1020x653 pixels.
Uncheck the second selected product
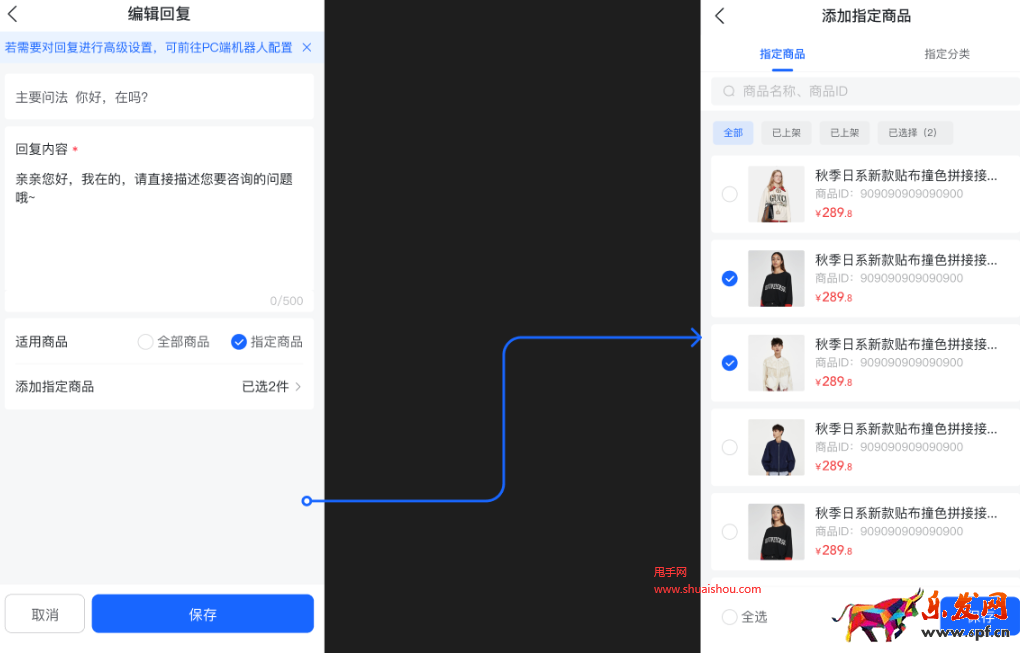pyautogui.click(x=729, y=279)
